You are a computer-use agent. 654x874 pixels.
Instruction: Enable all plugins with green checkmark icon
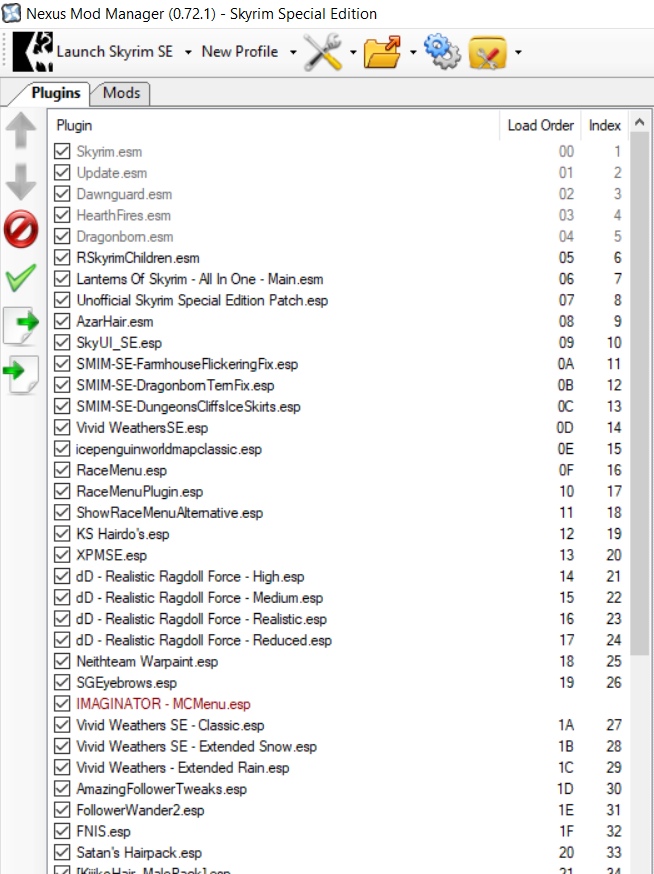pyautogui.click(x=21, y=277)
